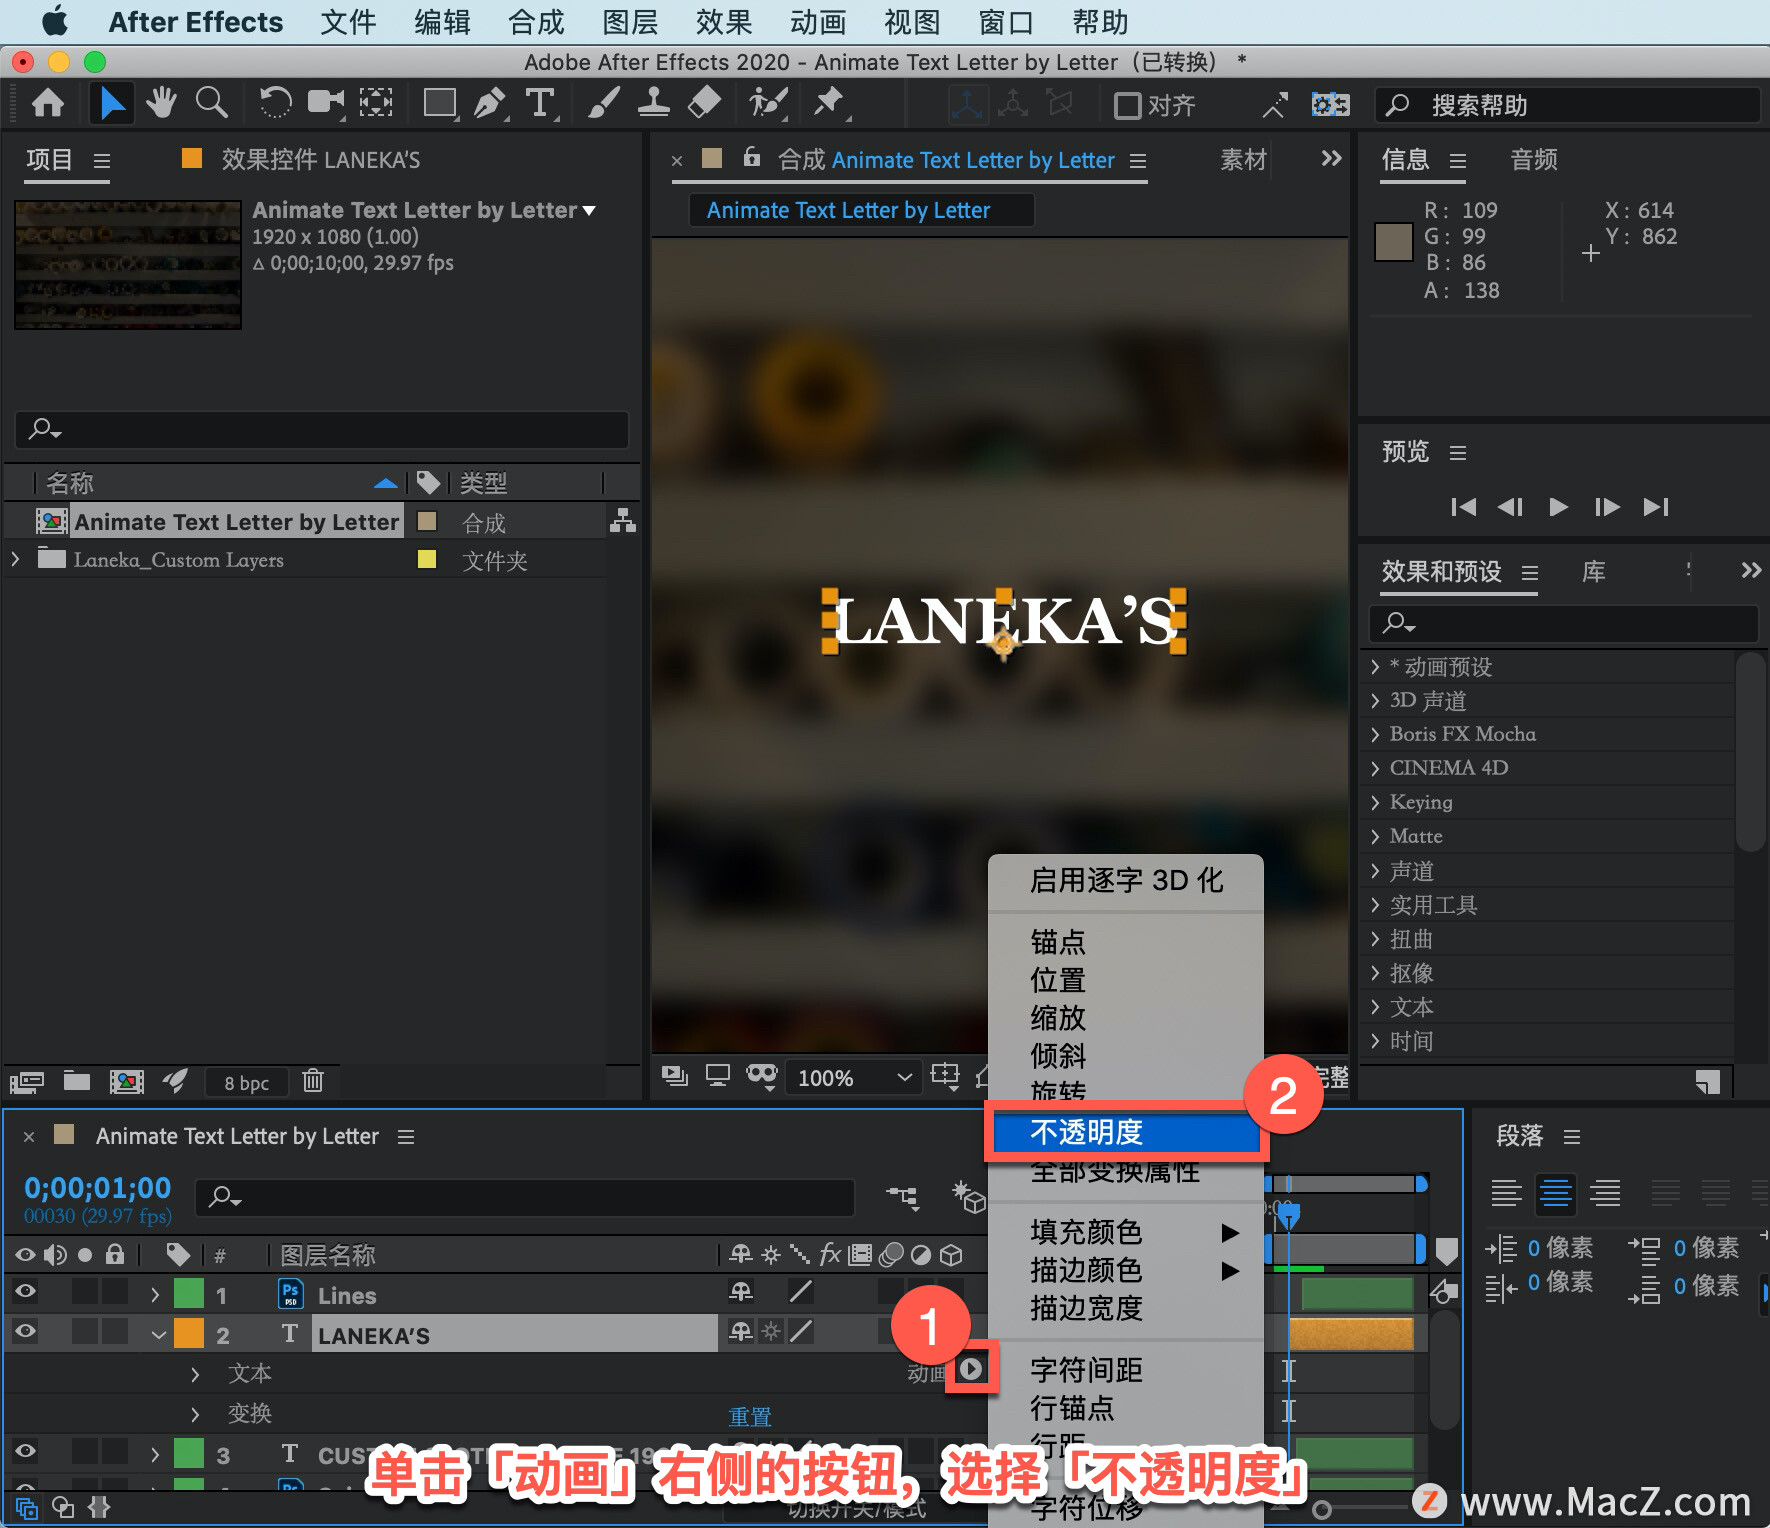Switch to the 库 tab
This screenshot has width=1770, height=1528.
pos(1594,571)
